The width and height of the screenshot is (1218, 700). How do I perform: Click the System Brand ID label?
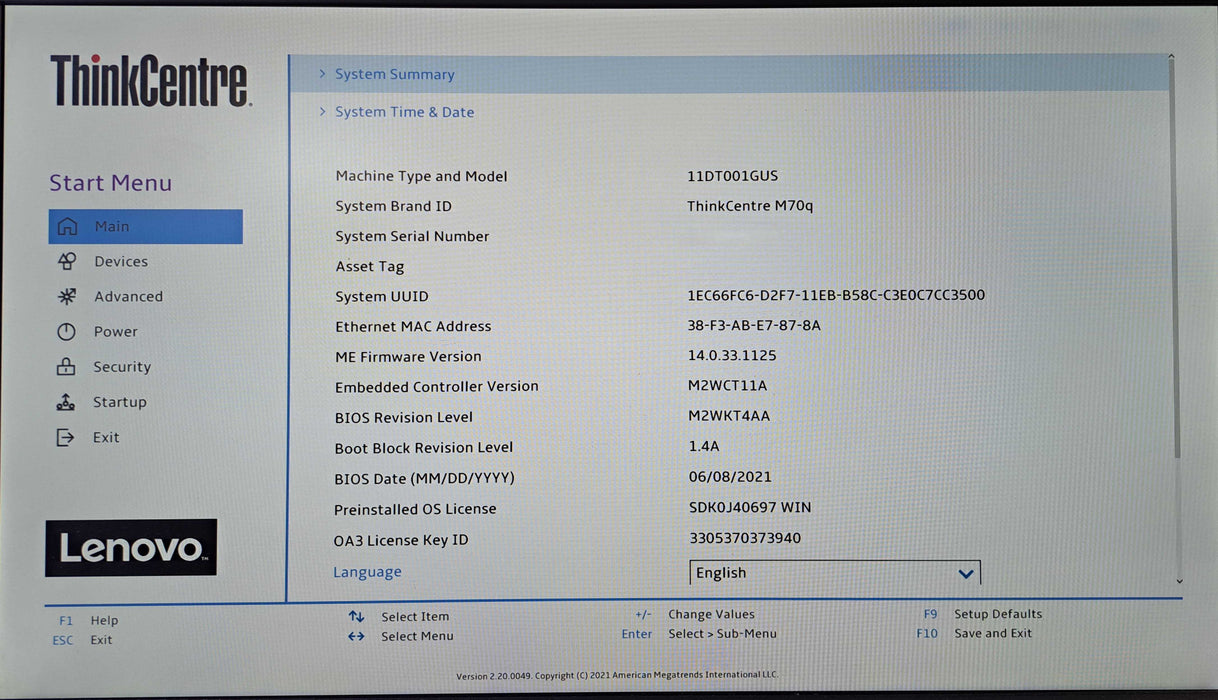pyautogui.click(x=393, y=206)
